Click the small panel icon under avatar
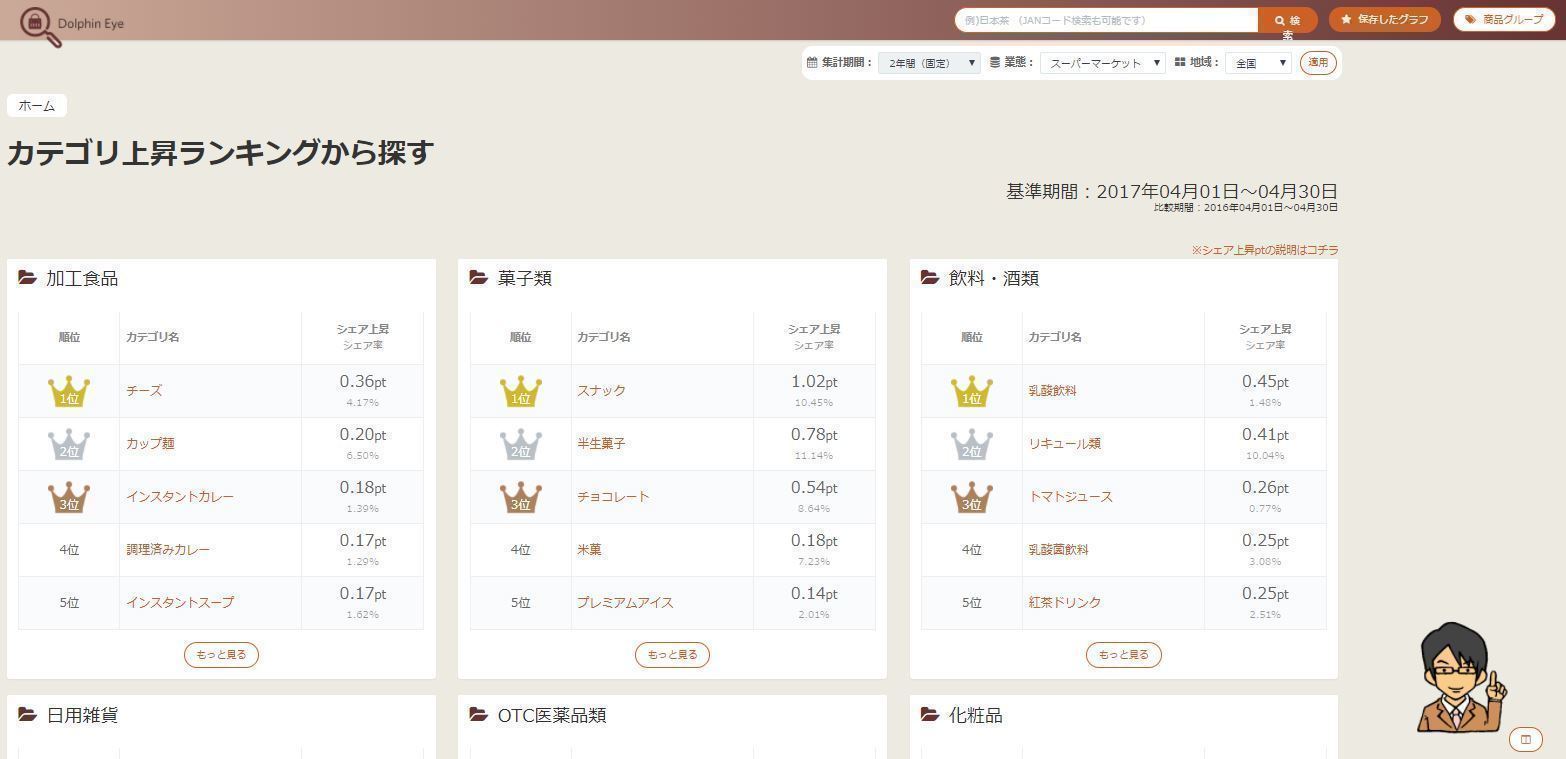The width and height of the screenshot is (1566, 759). coord(1526,740)
